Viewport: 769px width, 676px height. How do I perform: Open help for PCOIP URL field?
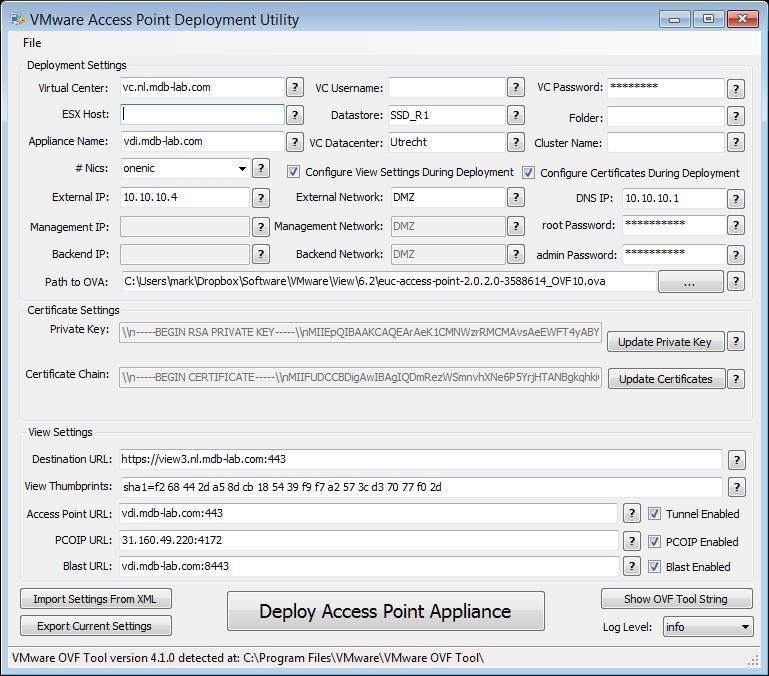point(632,541)
